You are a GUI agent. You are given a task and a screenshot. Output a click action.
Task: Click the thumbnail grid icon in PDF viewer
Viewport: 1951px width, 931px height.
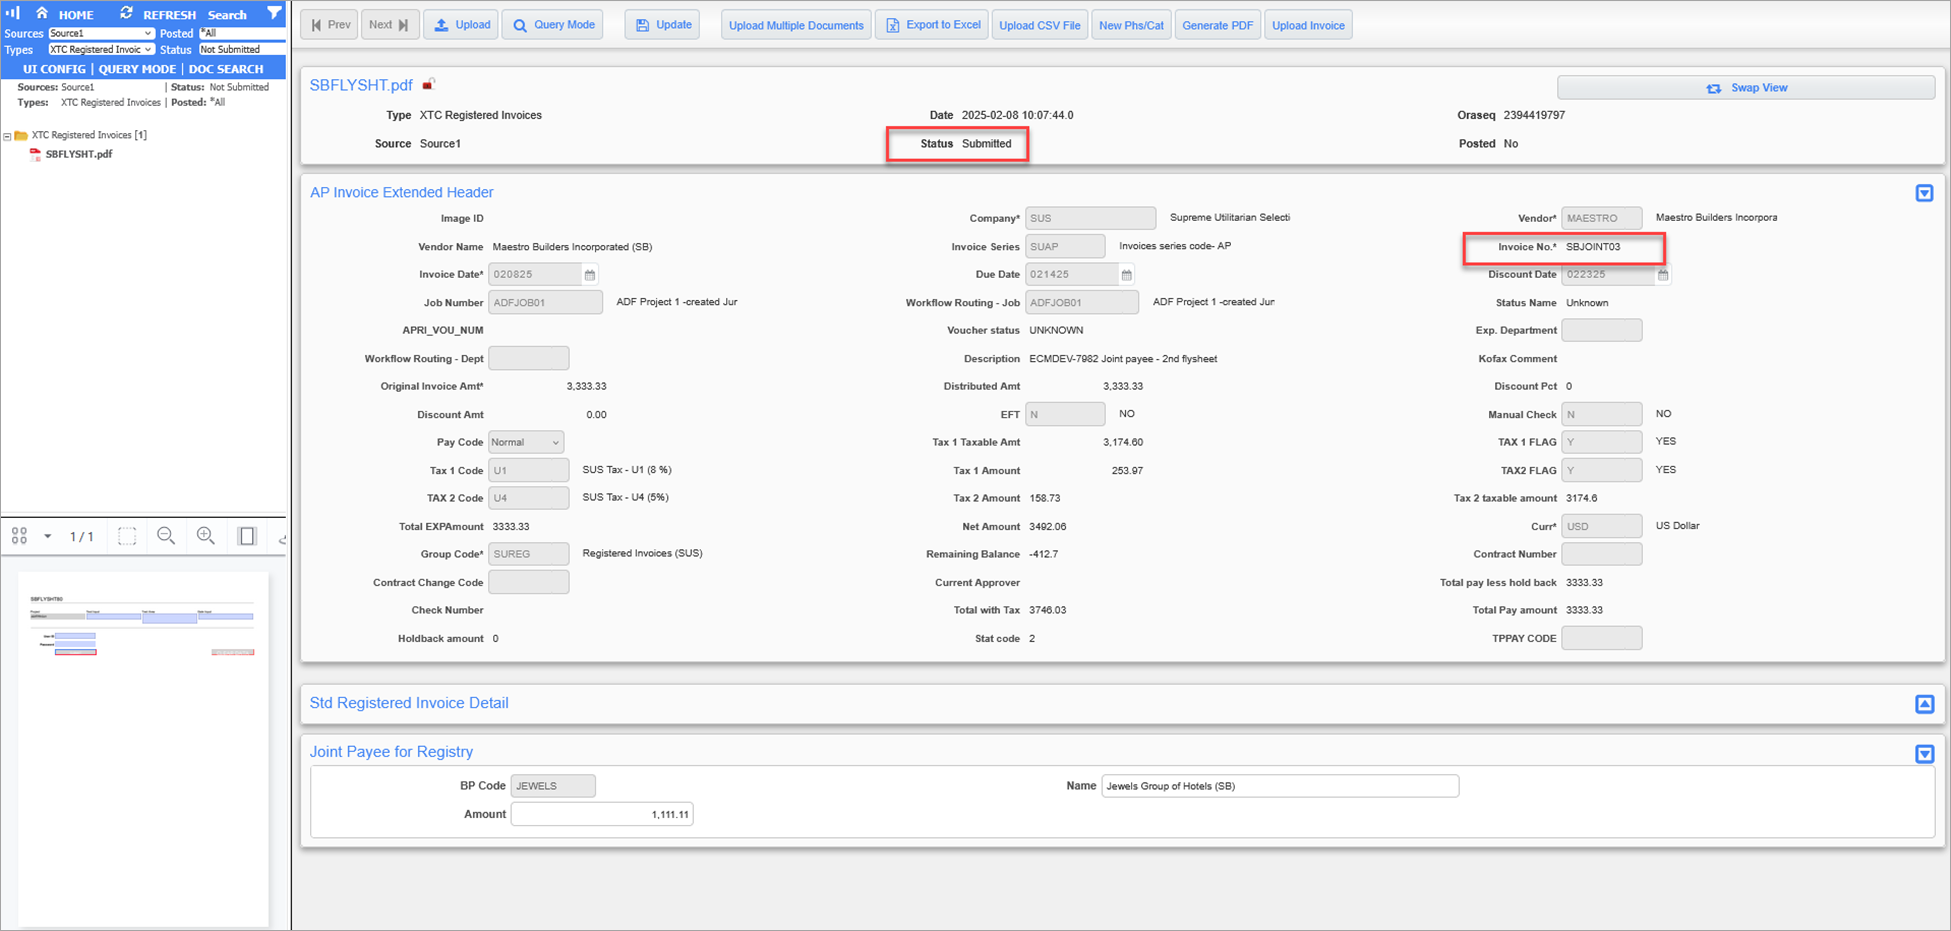19,537
